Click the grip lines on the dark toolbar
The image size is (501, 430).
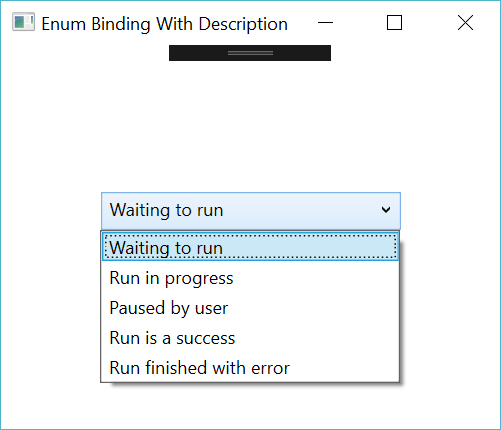(x=250, y=53)
